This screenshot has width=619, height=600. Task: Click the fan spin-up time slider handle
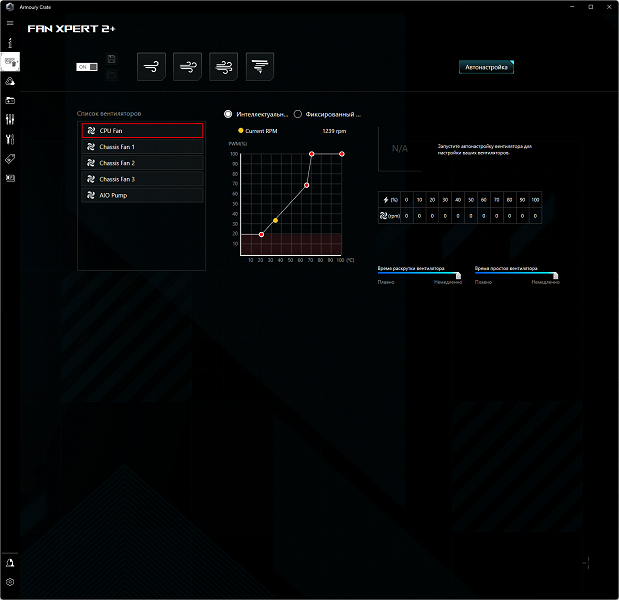click(458, 275)
